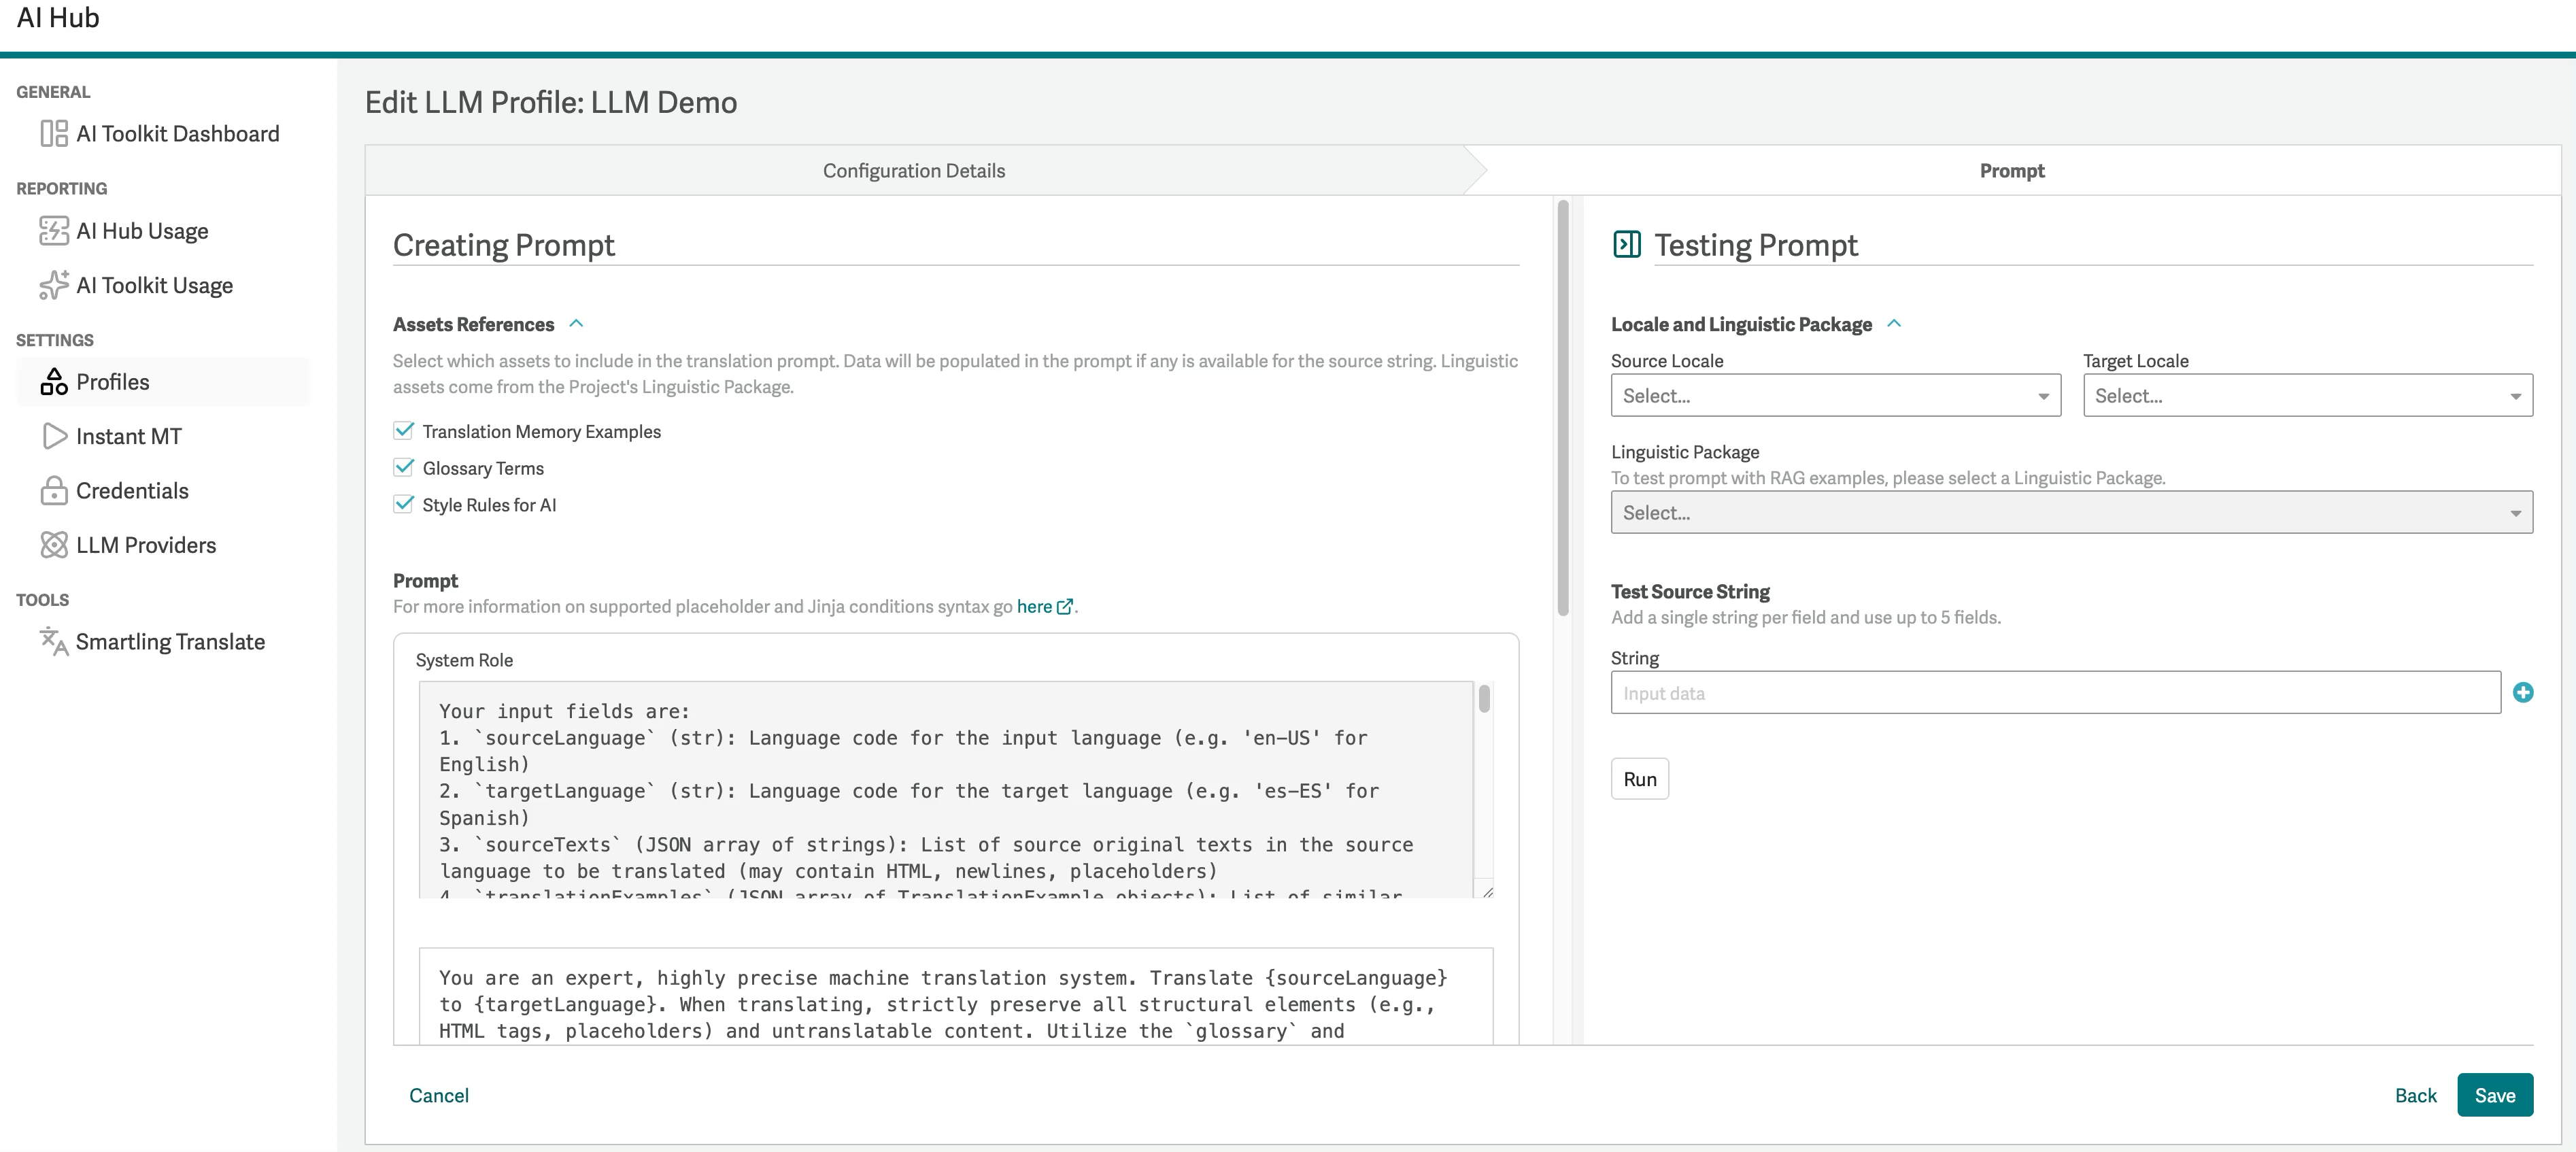The image size is (2576, 1152).
Task: Click the Instant MT play icon
Action: 54,436
